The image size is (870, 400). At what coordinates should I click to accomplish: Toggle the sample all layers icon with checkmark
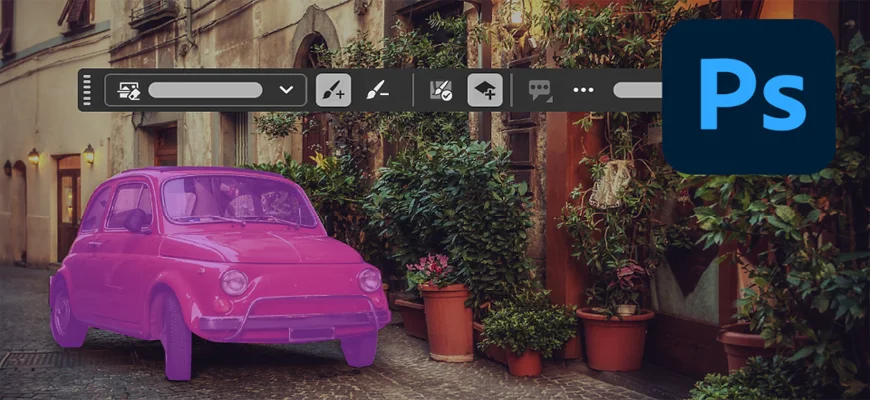point(441,90)
